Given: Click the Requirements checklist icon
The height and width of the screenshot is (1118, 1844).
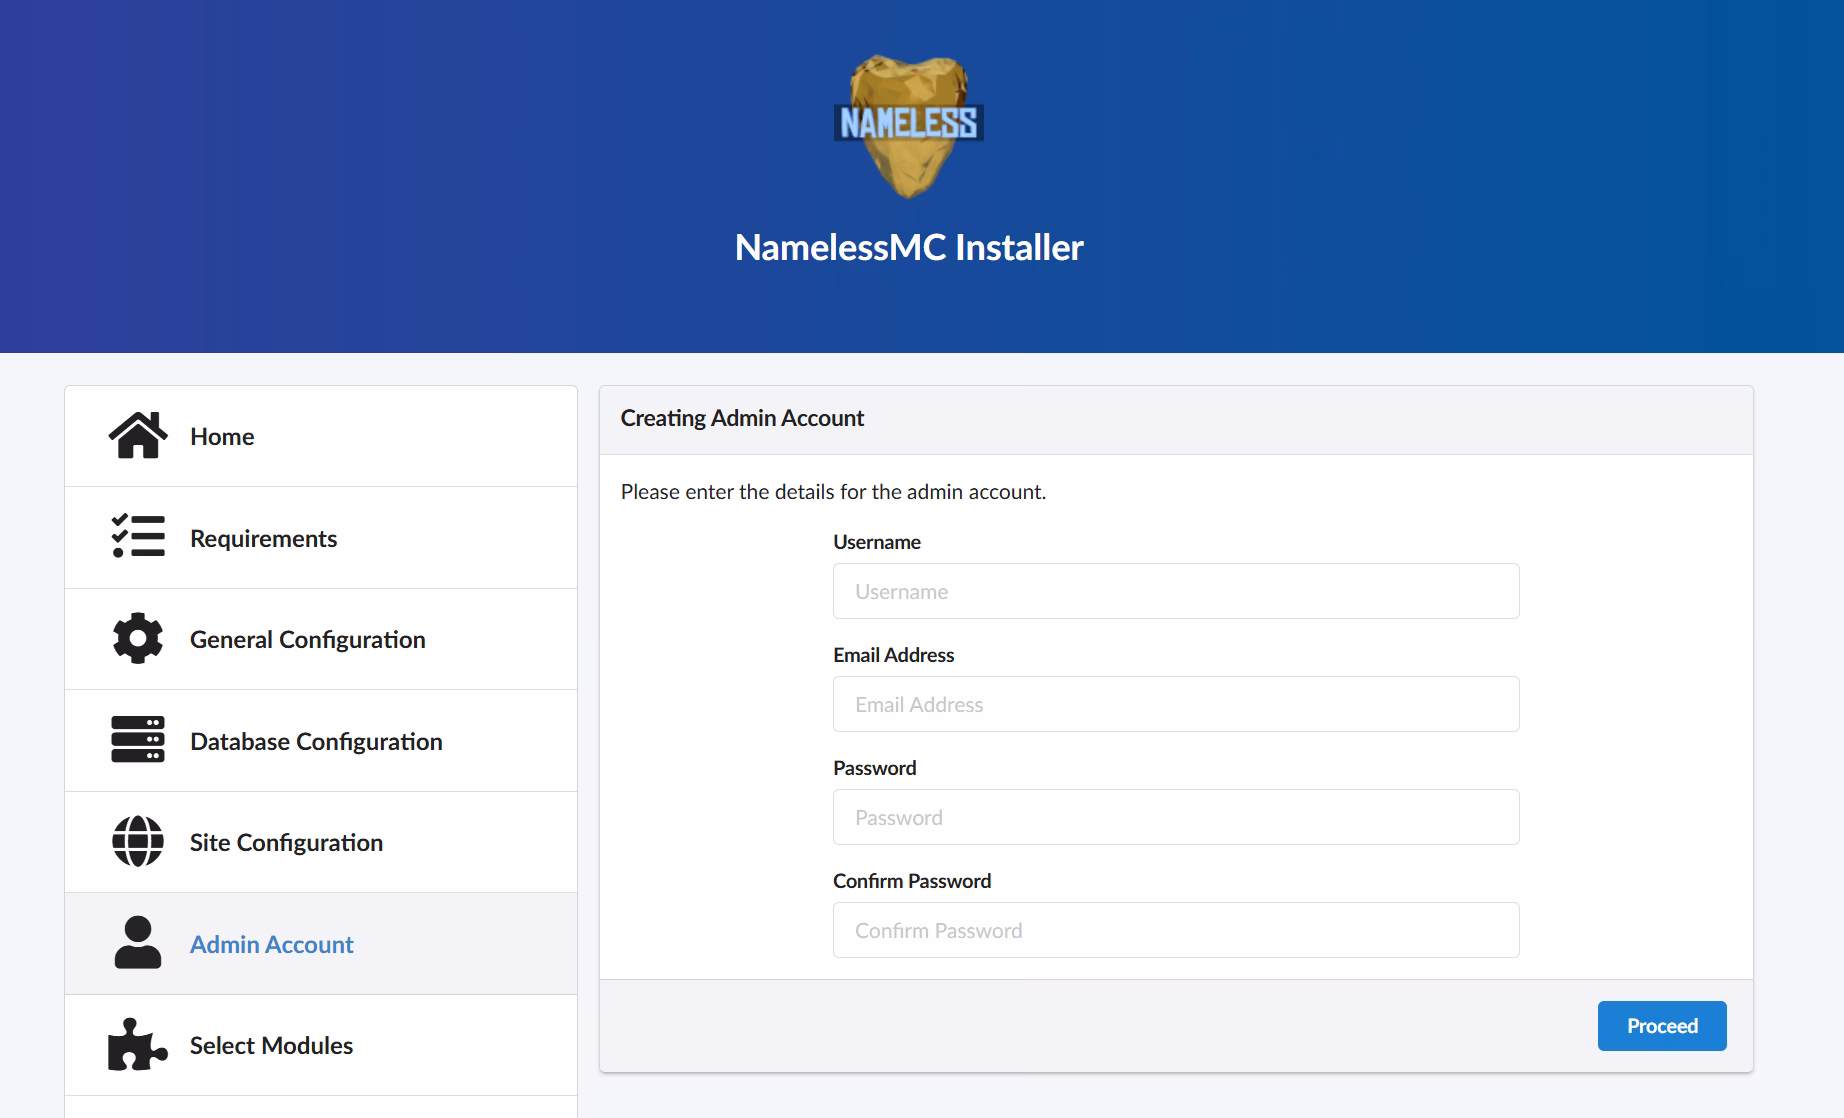Looking at the screenshot, I should pyautogui.click(x=138, y=537).
